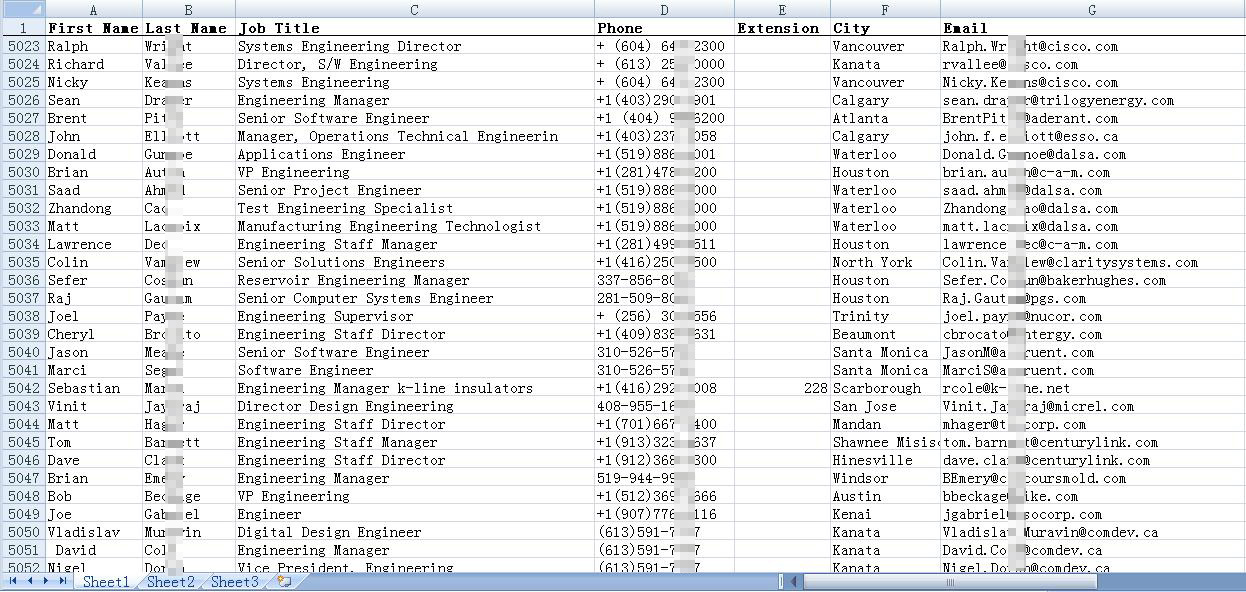Click previous sheet navigation arrow
The width and height of the screenshot is (1246, 592).
pos(29,581)
